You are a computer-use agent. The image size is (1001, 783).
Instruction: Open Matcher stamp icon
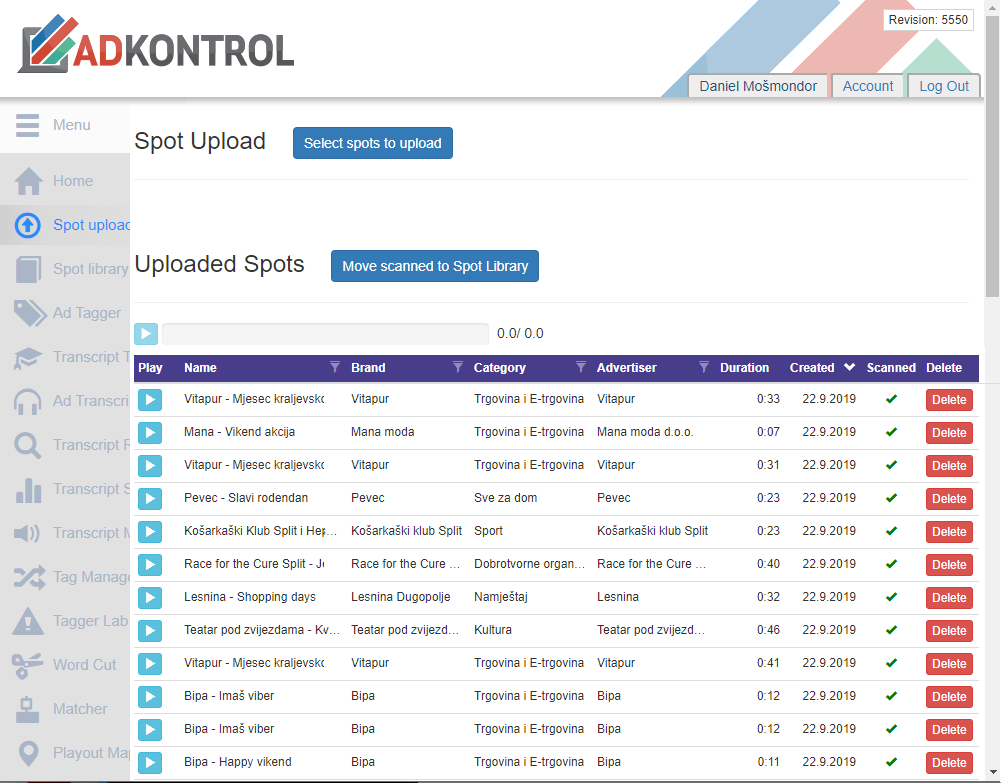(27, 709)
